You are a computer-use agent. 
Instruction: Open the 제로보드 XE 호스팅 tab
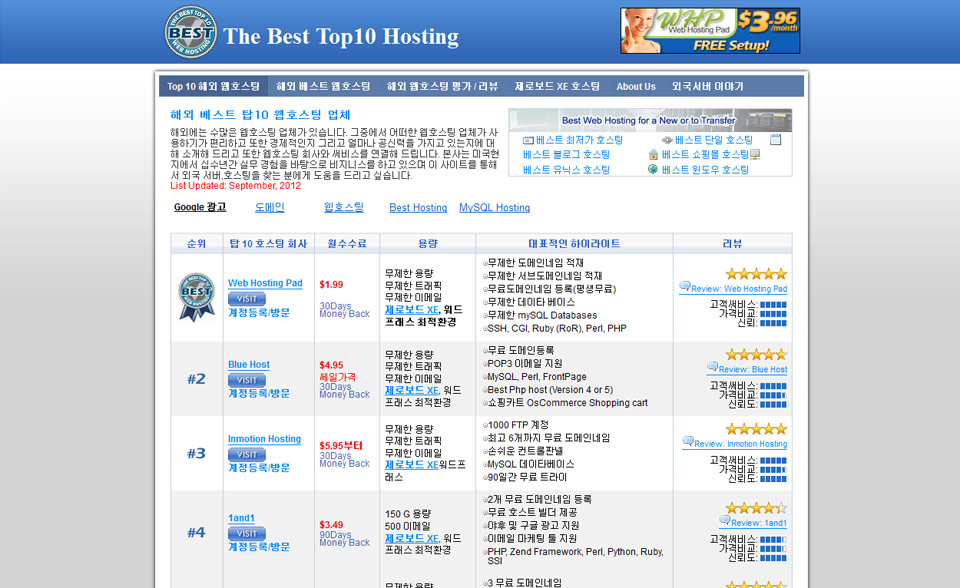557,87
